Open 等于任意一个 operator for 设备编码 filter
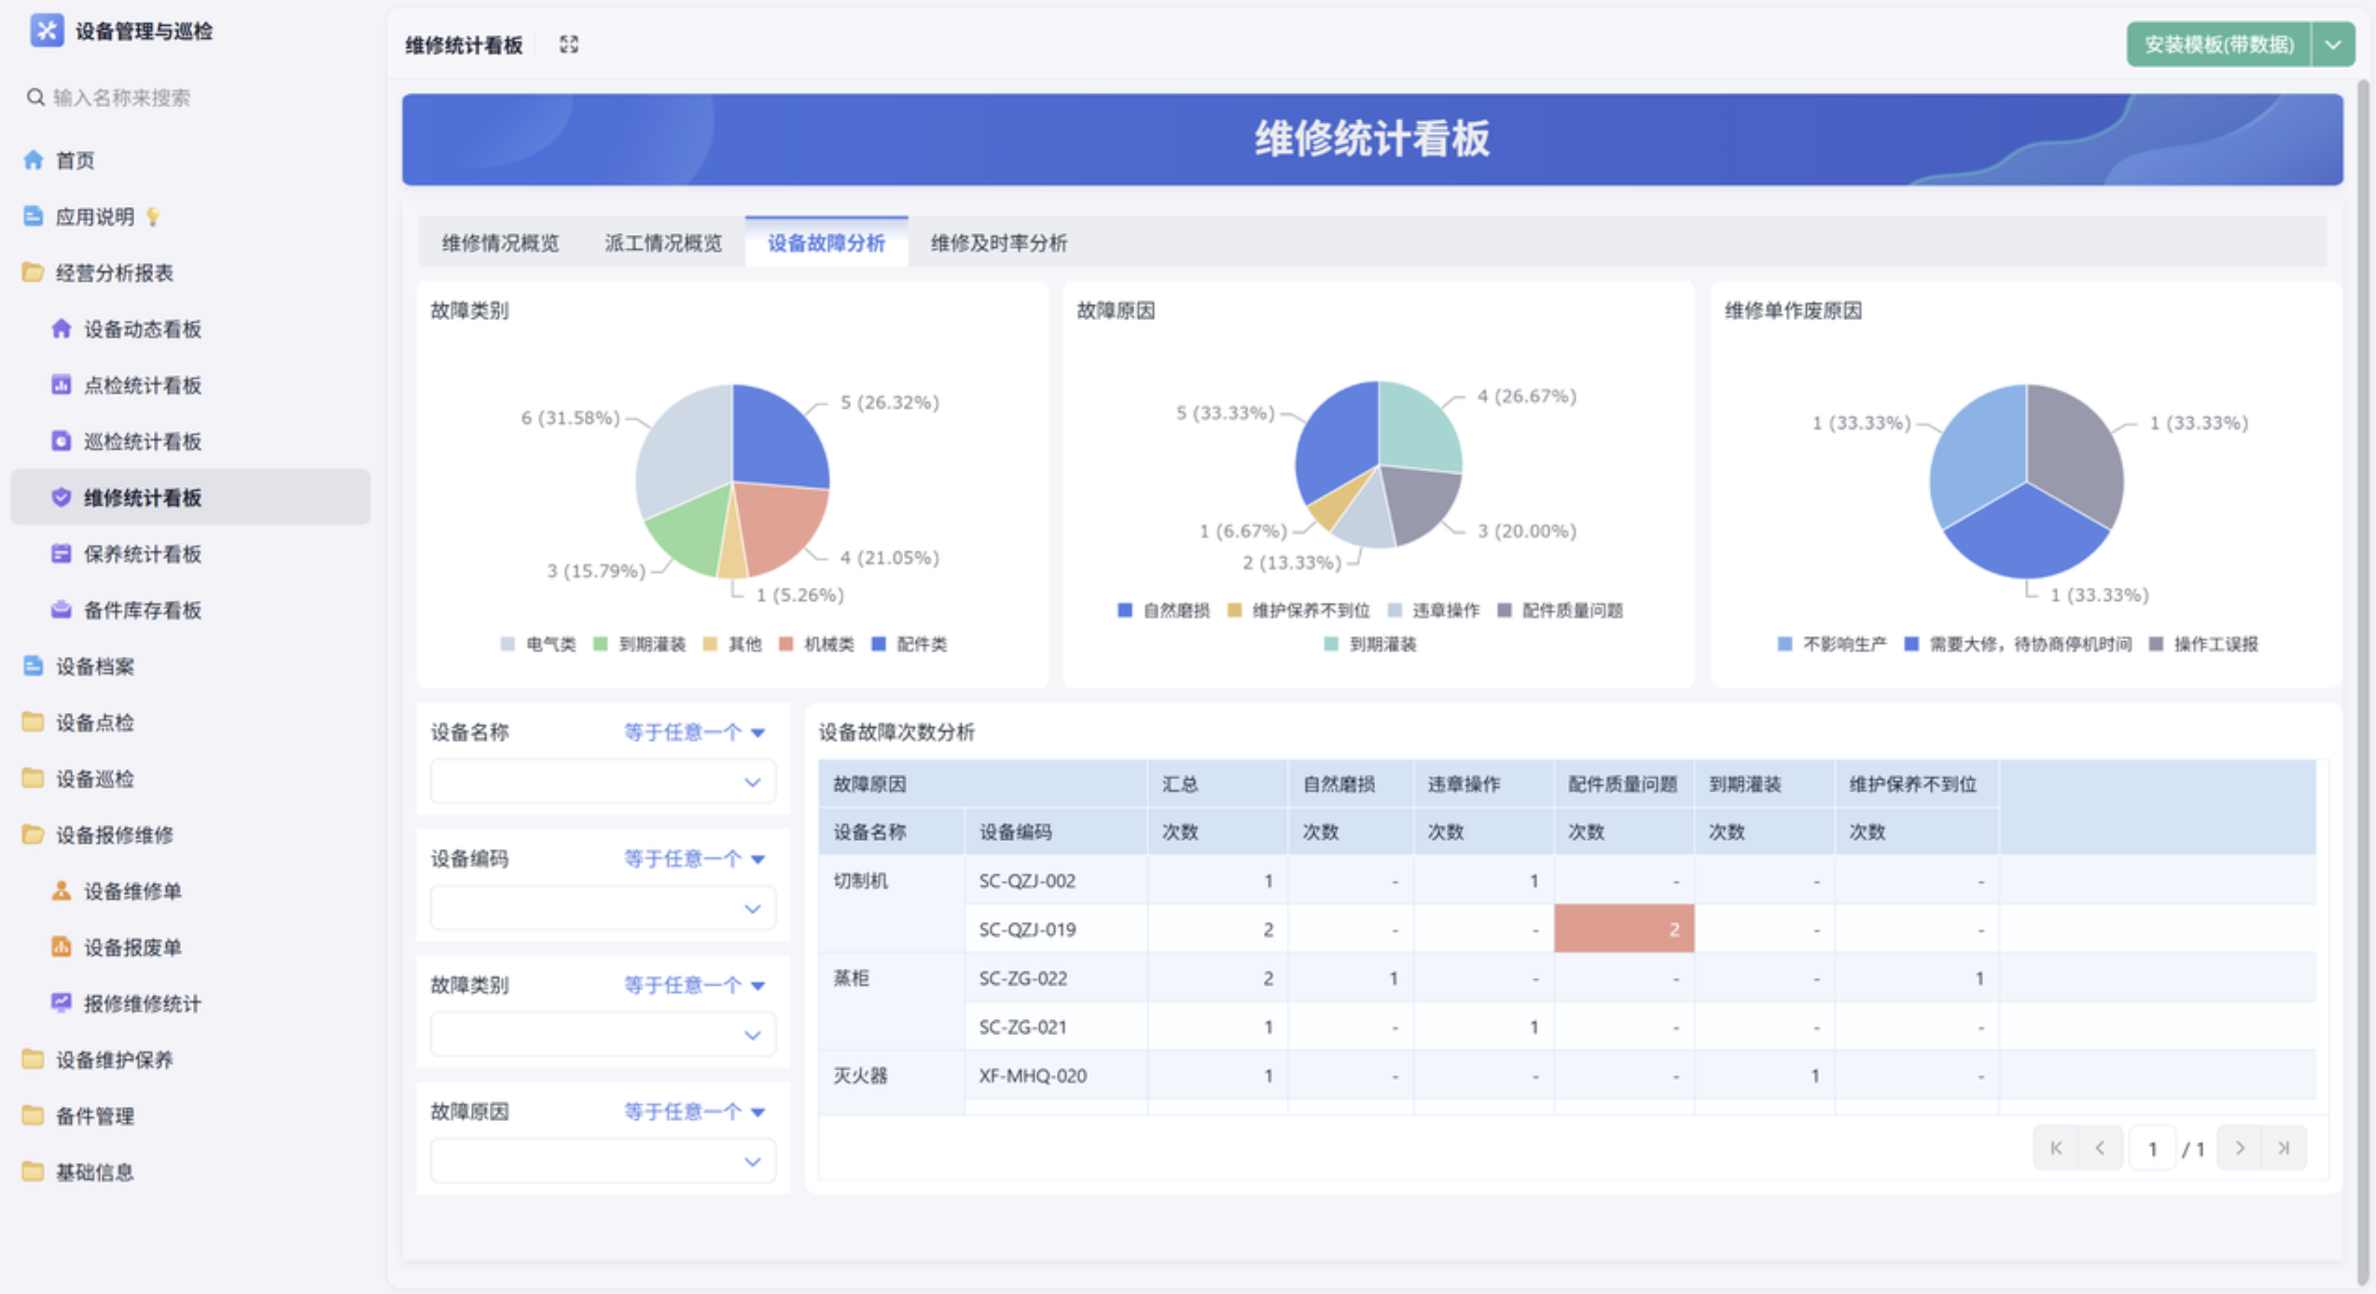Screen dimensions: 2376x1294 pos(695,859)
